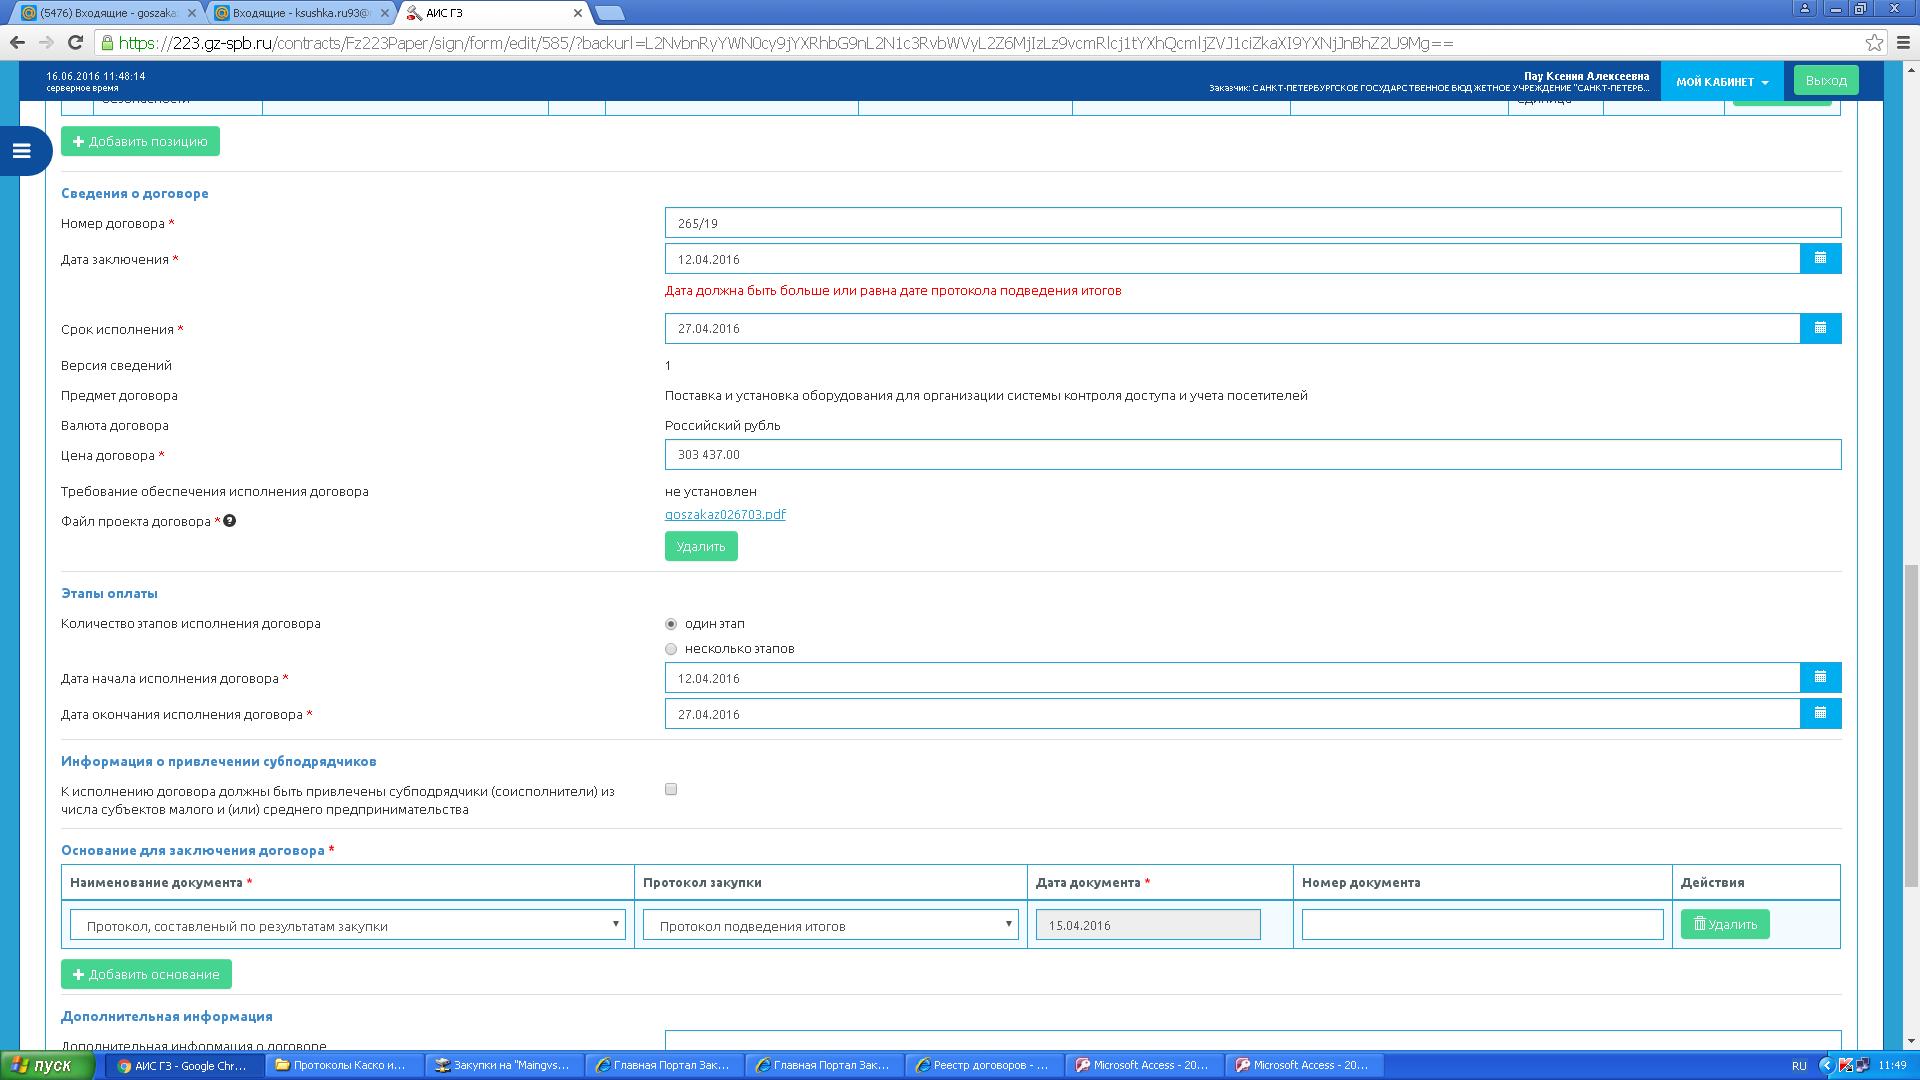Image resolution: width=1920 pixels, height=1080 pixels.
Task: Open the goszakaz026703.pdf file link
Action: point(725,514)
